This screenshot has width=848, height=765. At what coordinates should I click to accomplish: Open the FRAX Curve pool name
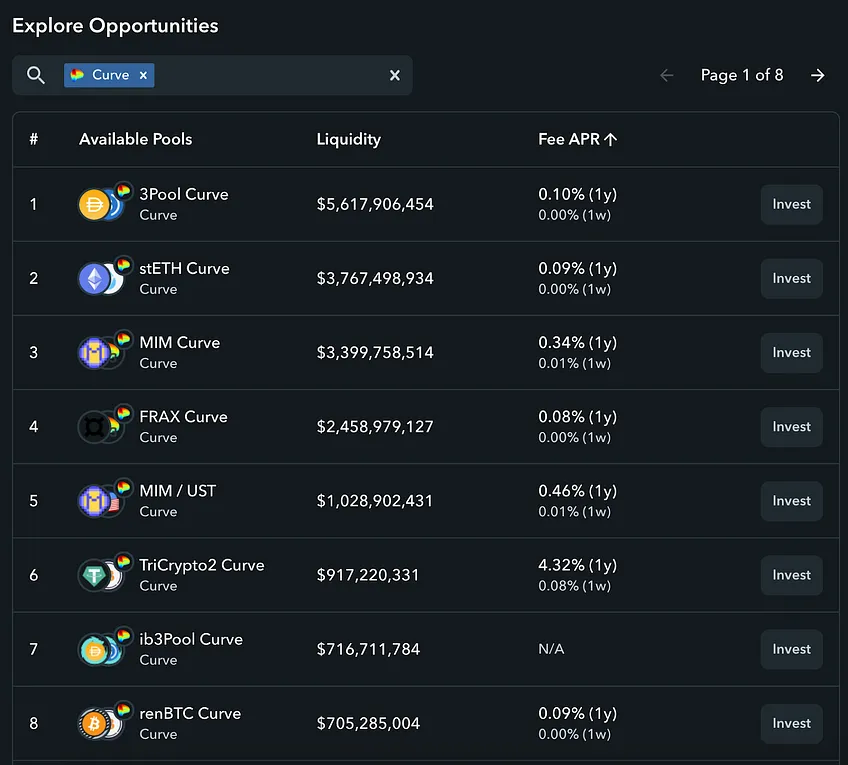click(x=183, y=417)
